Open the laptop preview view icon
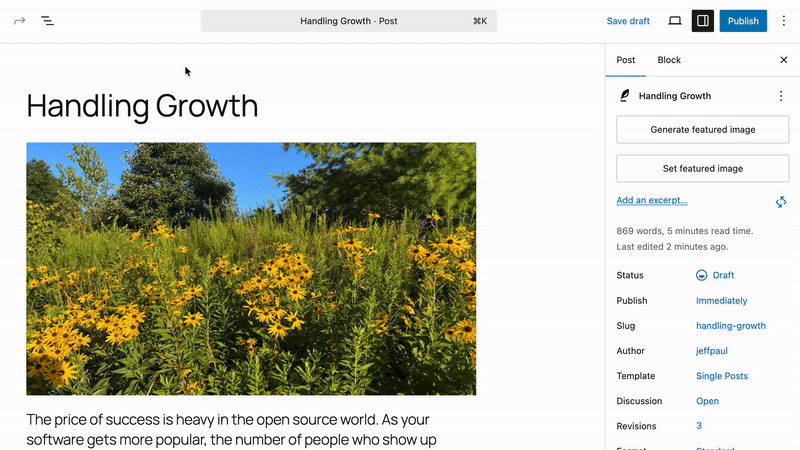The width and height of the screenshot is (800, 450). point(675,21)
